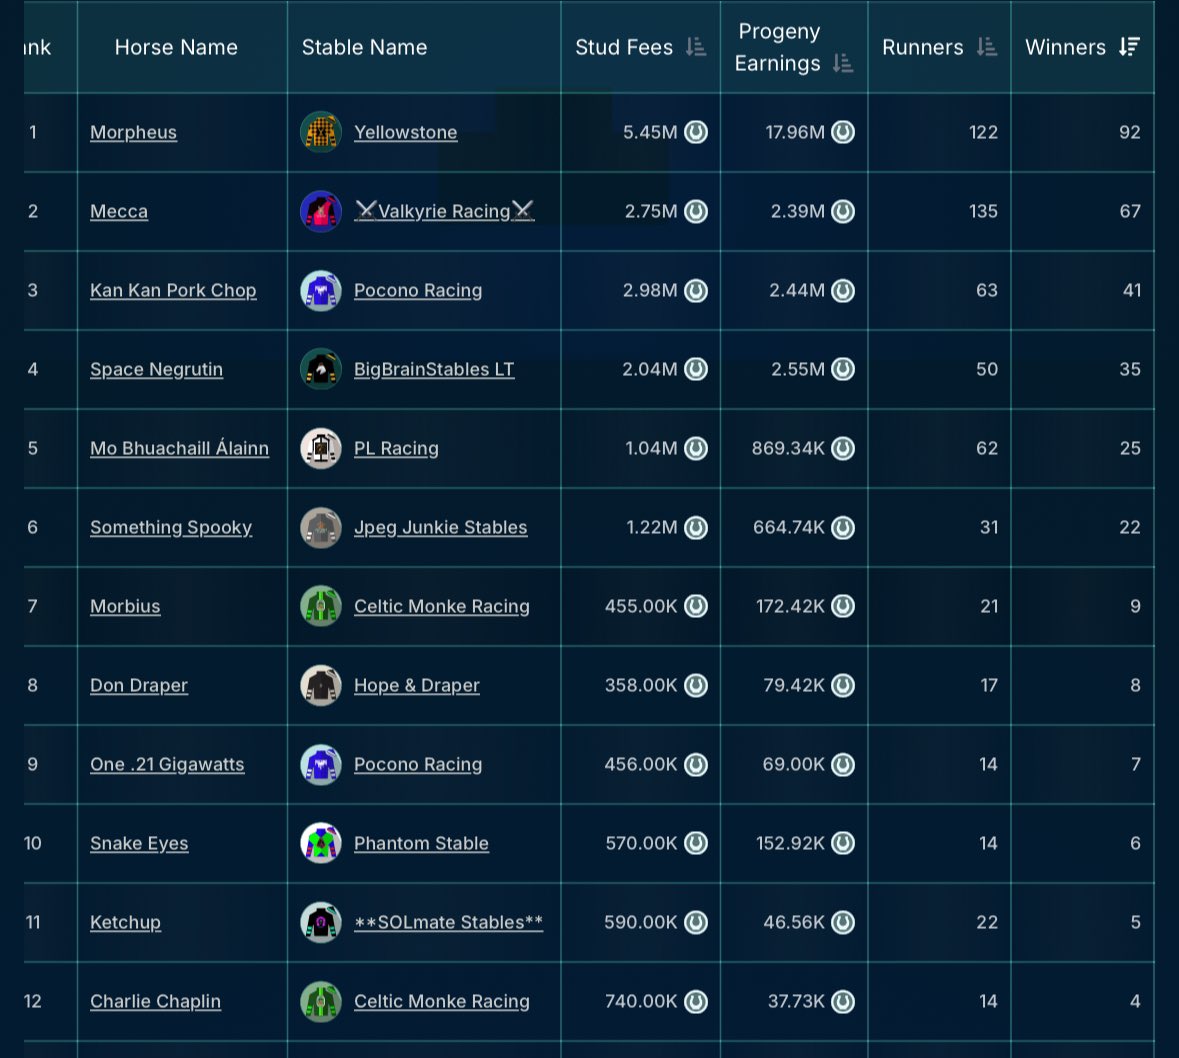
Task: Open Don Draper horse page
Action: pyautogui.click(x=139, y=685)
